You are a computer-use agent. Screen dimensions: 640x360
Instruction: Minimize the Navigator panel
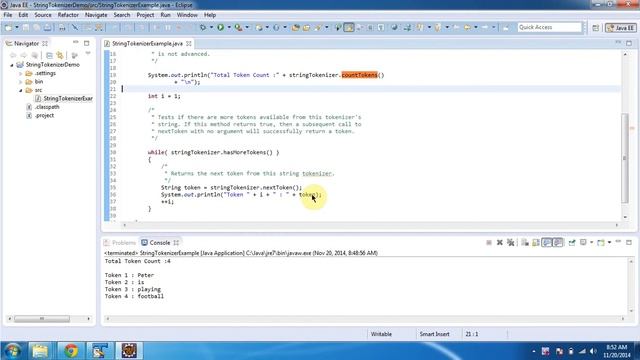point(76,42)
